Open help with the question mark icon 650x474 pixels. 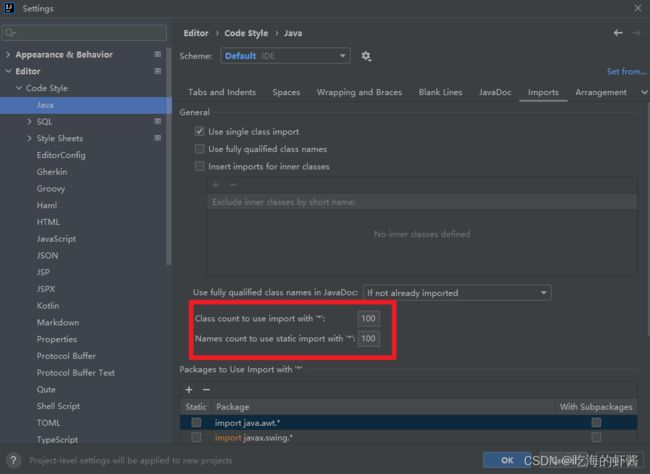(x=13, y=460)
